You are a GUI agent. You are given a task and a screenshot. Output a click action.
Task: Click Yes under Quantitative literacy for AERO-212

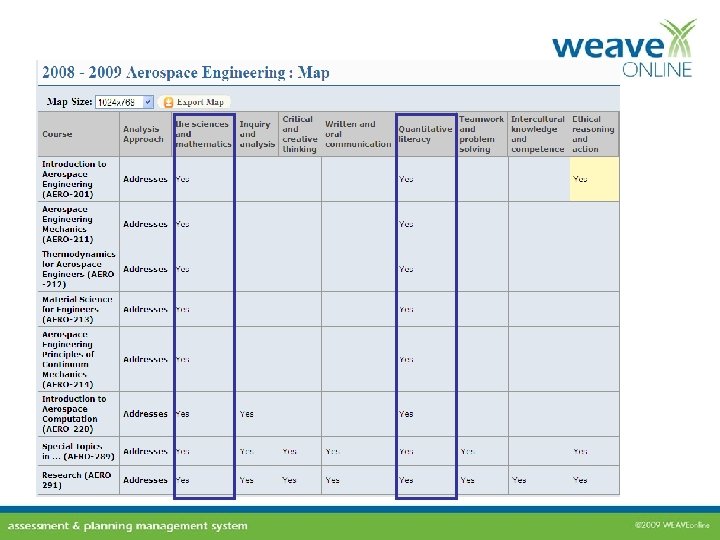coord(406,269)
